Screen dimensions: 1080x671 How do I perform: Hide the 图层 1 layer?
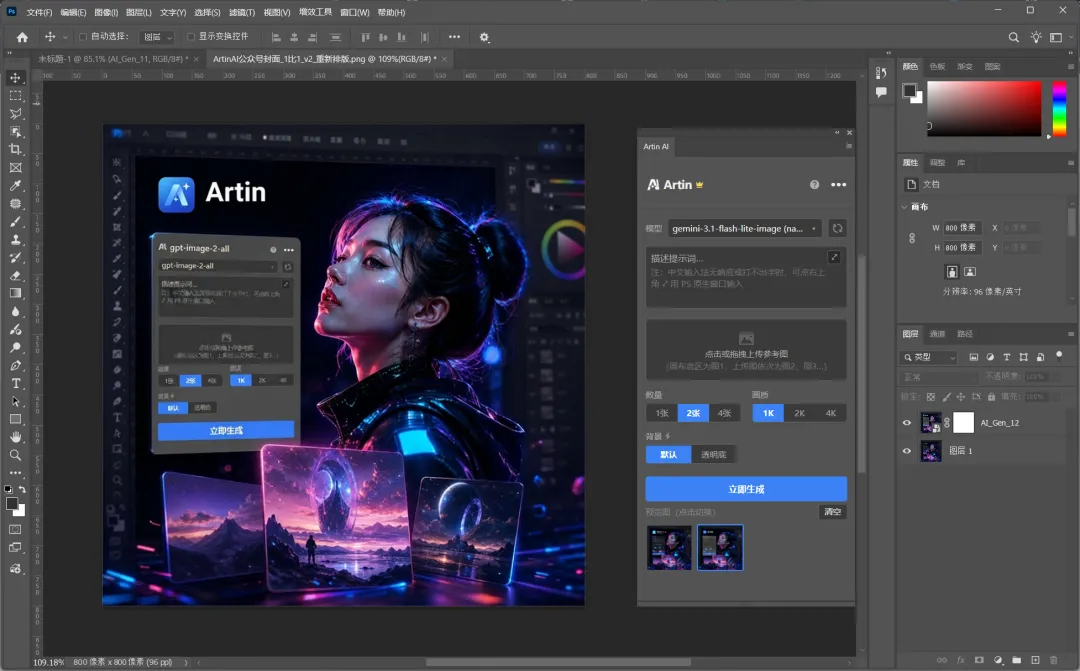click(906, 451)
